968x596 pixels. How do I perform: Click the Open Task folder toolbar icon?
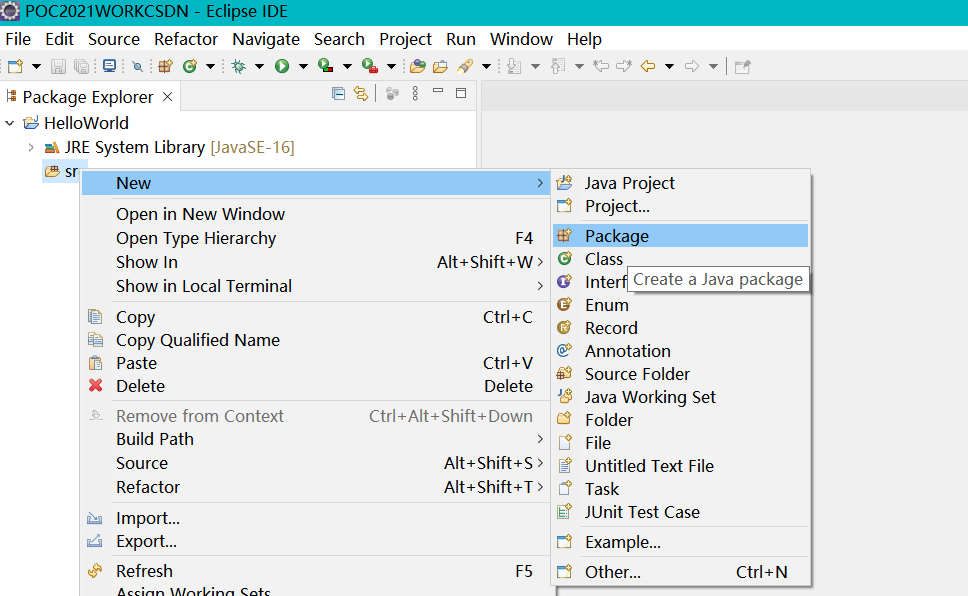(440, 66)
